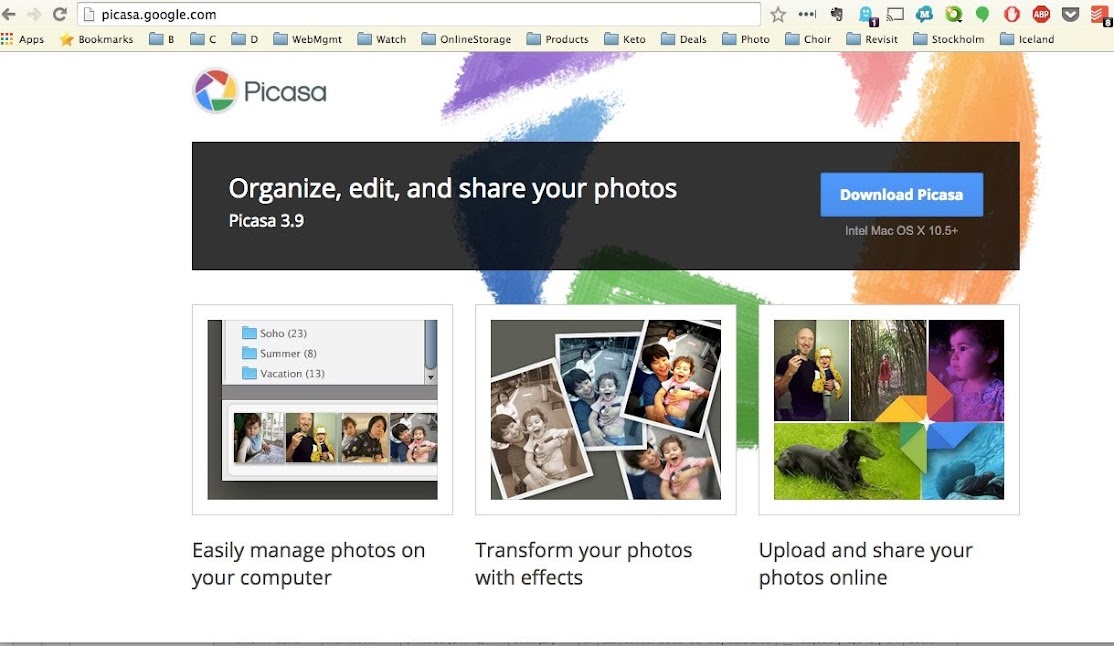Click the Picasa logo
The height and width of the screenshot is (646, 1114).
pyautogui.click(x=260, y=91)
